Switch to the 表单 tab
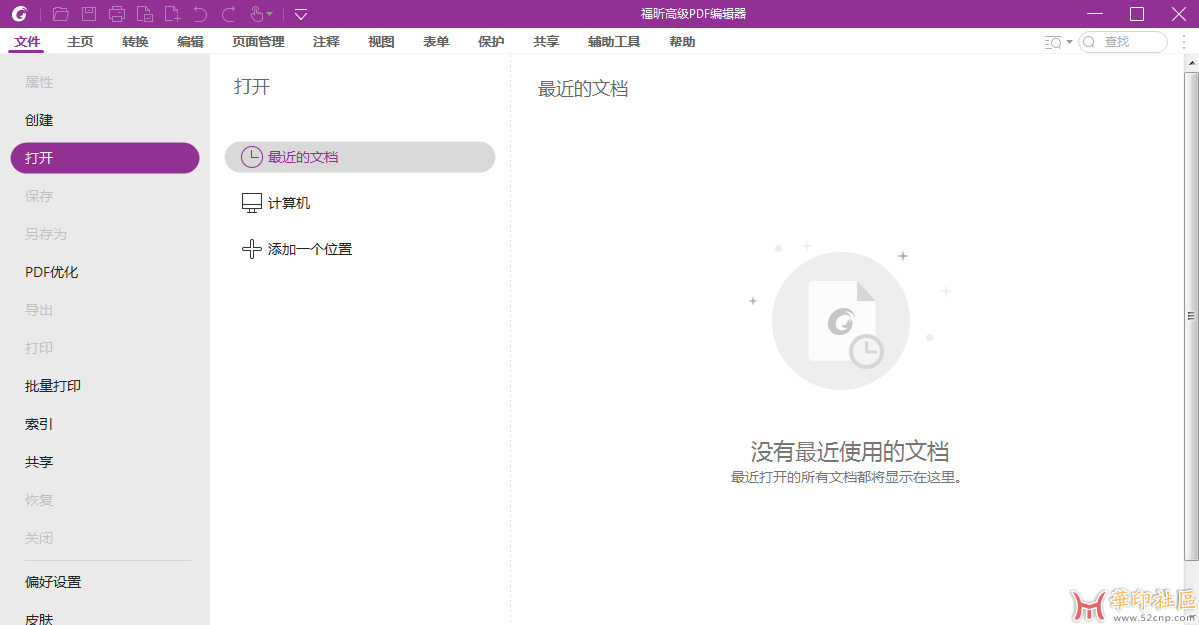The image size is (1199, 625). 436,41
